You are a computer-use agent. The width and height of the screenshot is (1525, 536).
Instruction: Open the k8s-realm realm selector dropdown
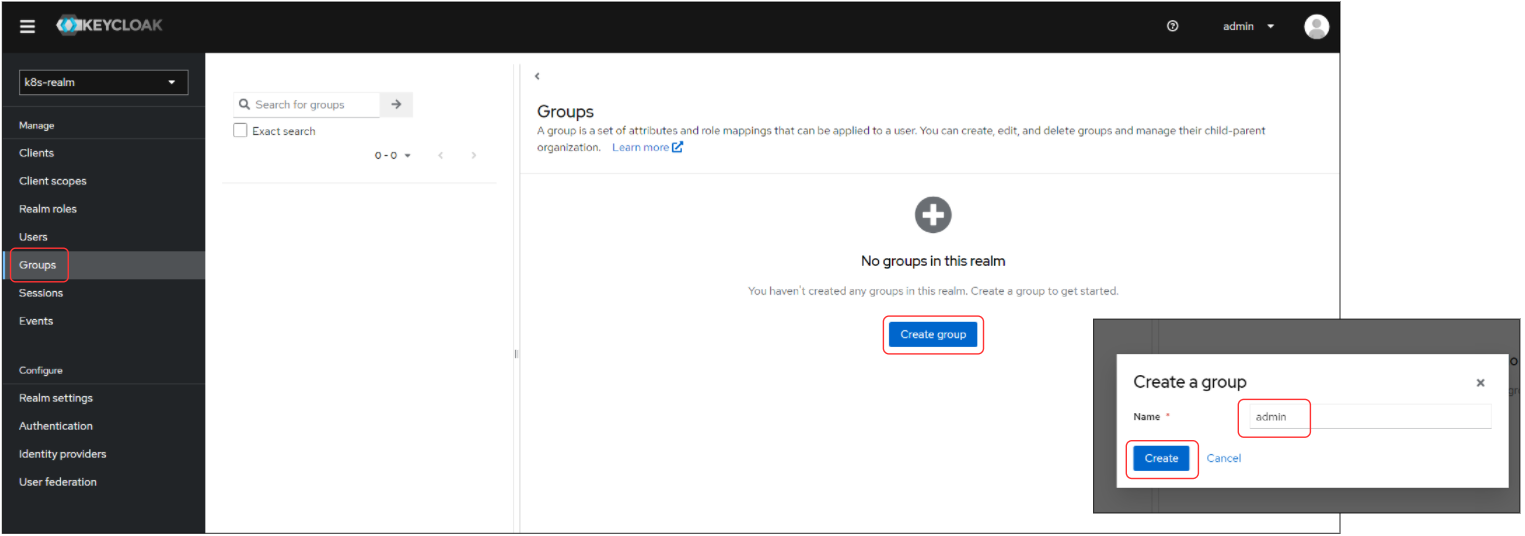[103, 82]
